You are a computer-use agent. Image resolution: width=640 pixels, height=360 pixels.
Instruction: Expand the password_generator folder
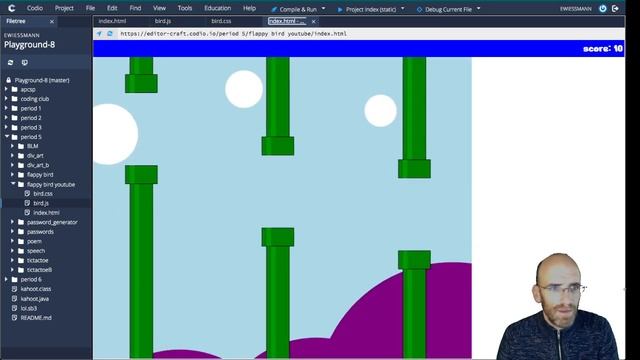tap(12, 222)
